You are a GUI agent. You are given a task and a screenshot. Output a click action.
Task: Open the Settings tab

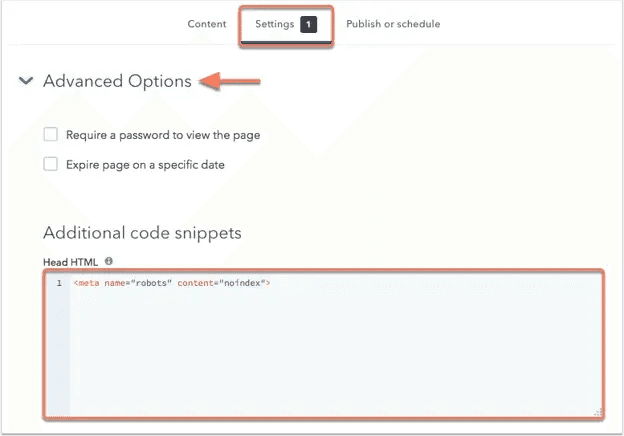[x=286, y=25]
